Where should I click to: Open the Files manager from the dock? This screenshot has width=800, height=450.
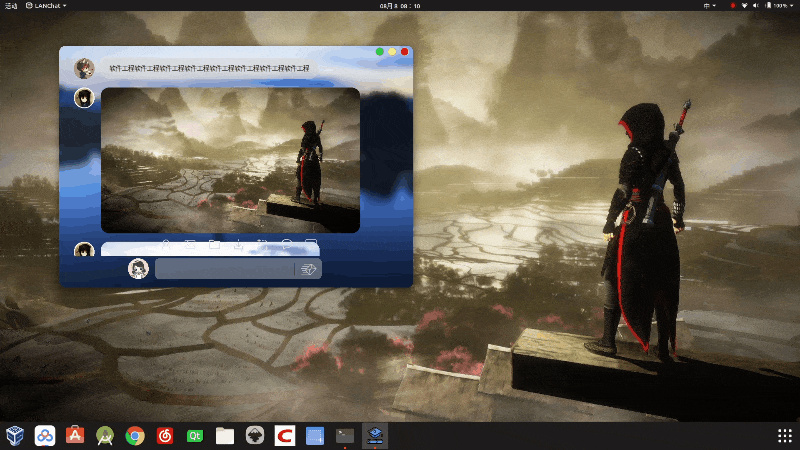tap(225, 436)
